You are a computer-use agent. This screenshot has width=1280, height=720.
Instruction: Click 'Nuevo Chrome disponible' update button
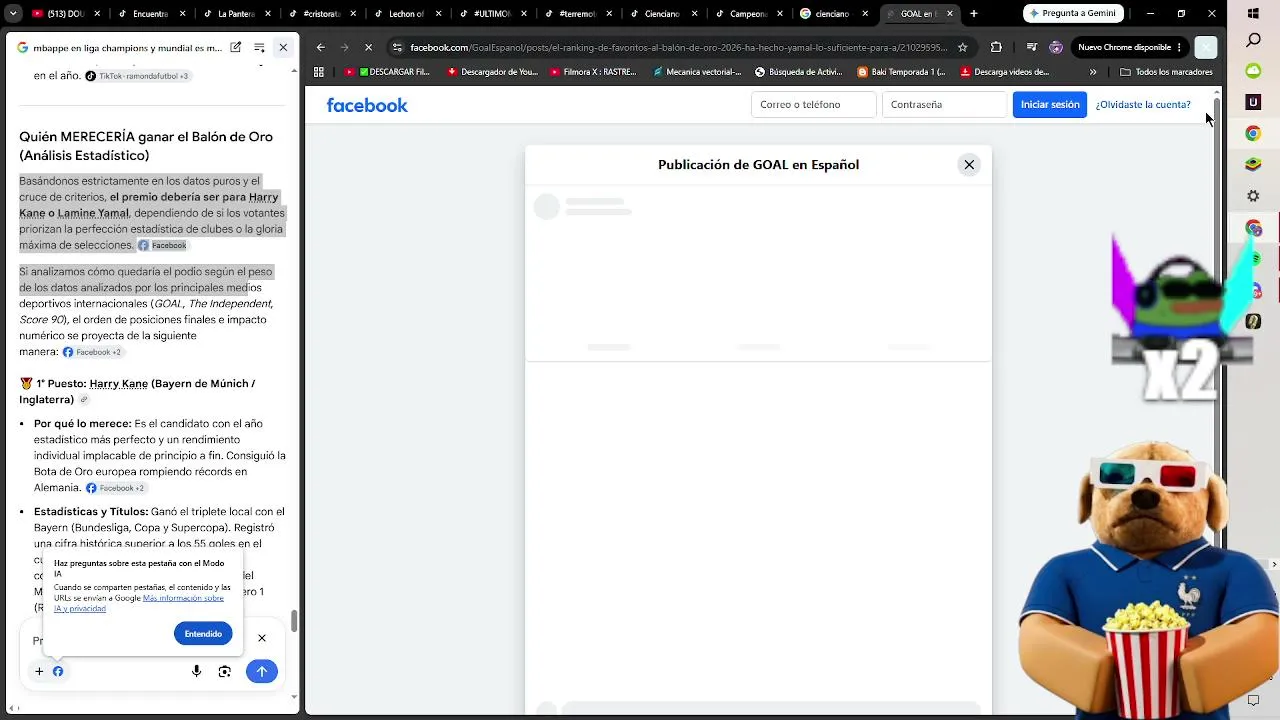[1130, 47]
